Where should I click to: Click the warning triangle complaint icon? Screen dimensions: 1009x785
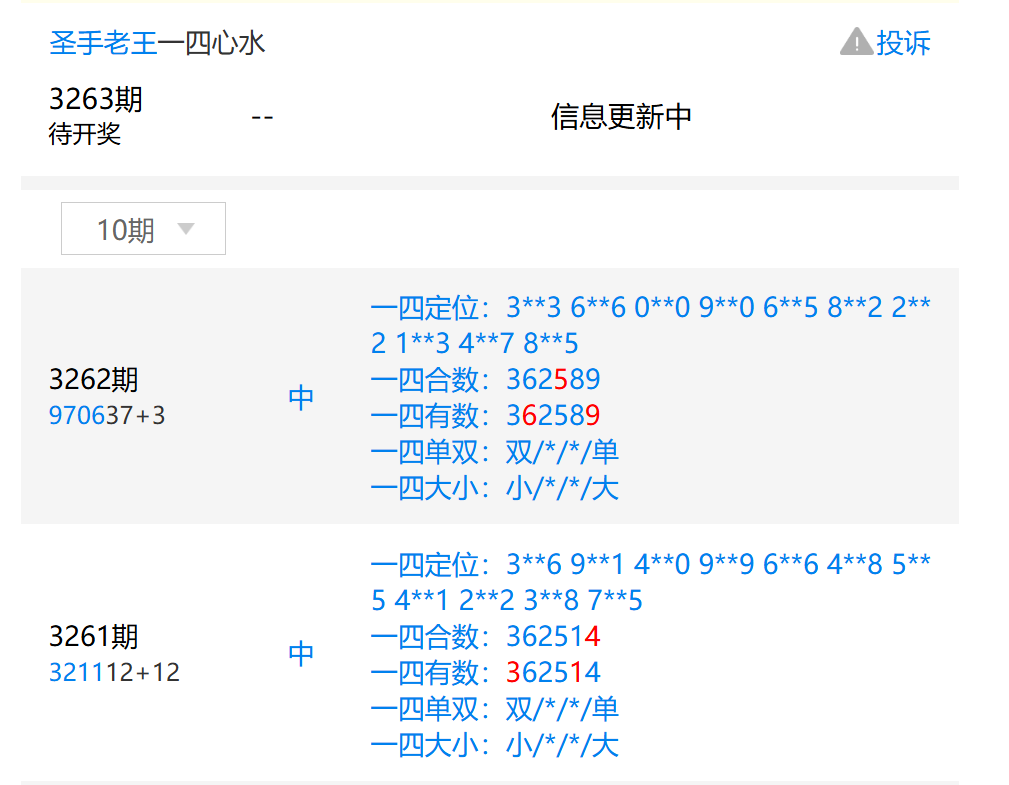coord(856,42)
